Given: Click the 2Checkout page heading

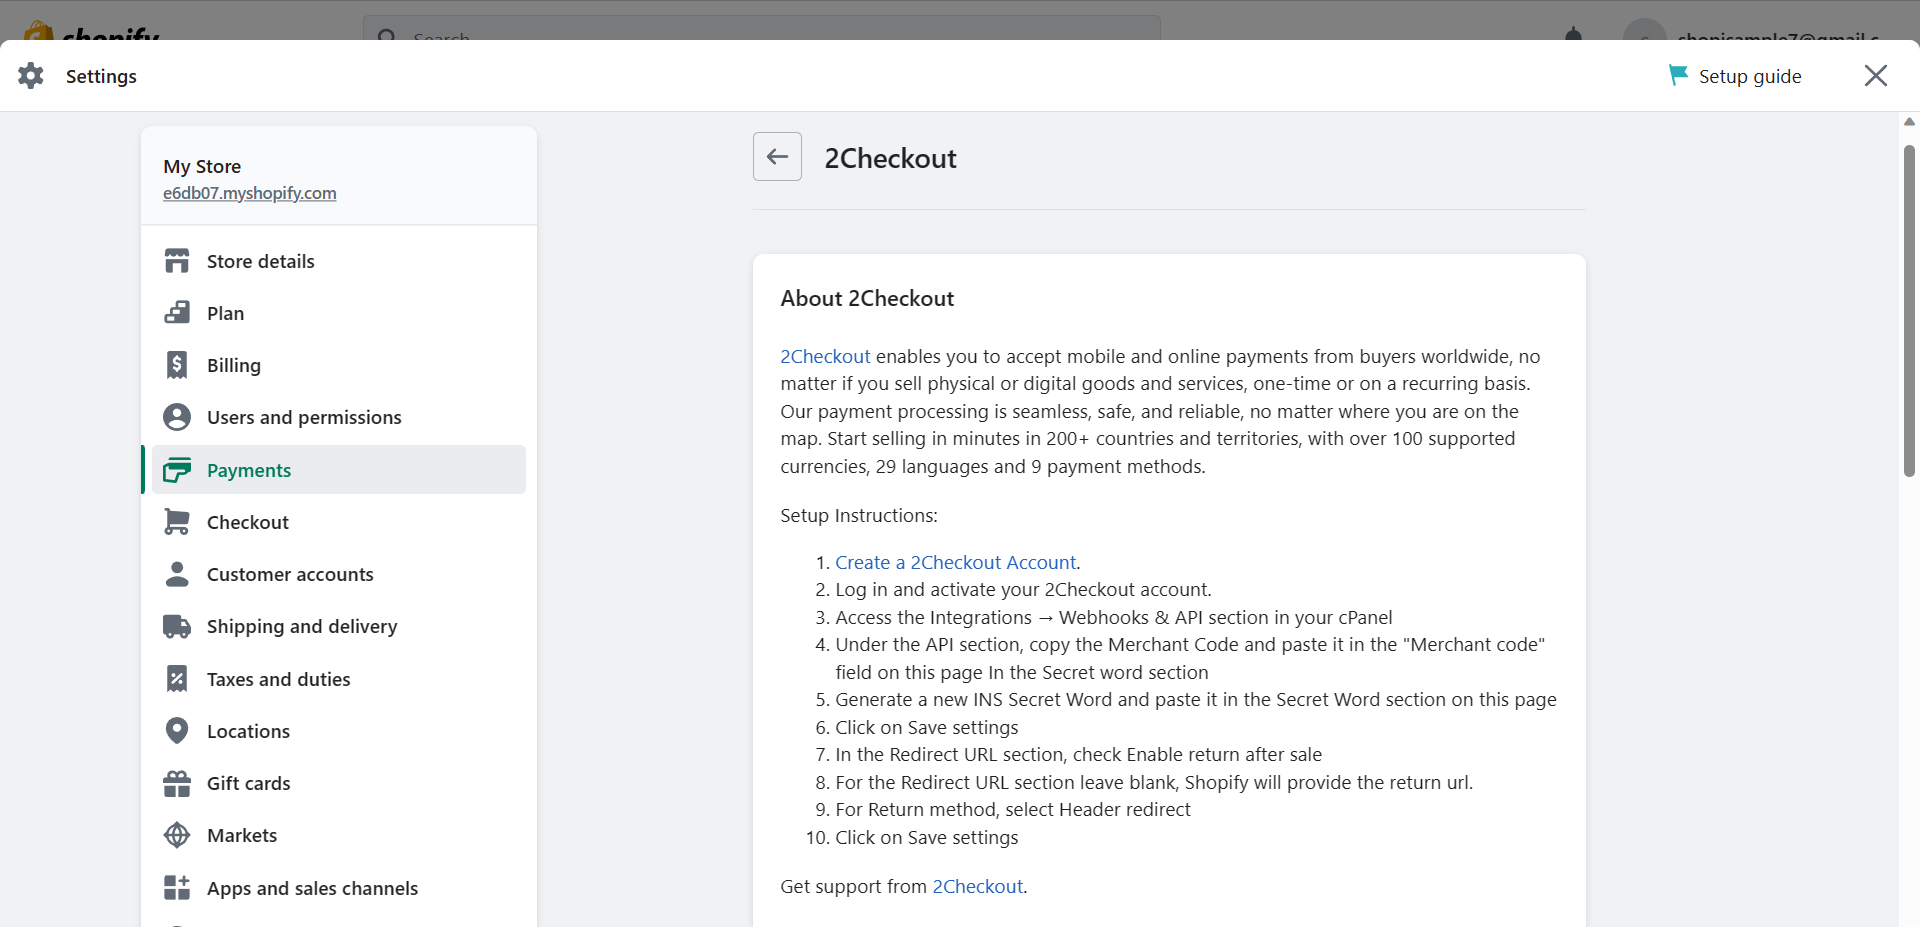Looking at the screenshot, I should click(890, 158).
